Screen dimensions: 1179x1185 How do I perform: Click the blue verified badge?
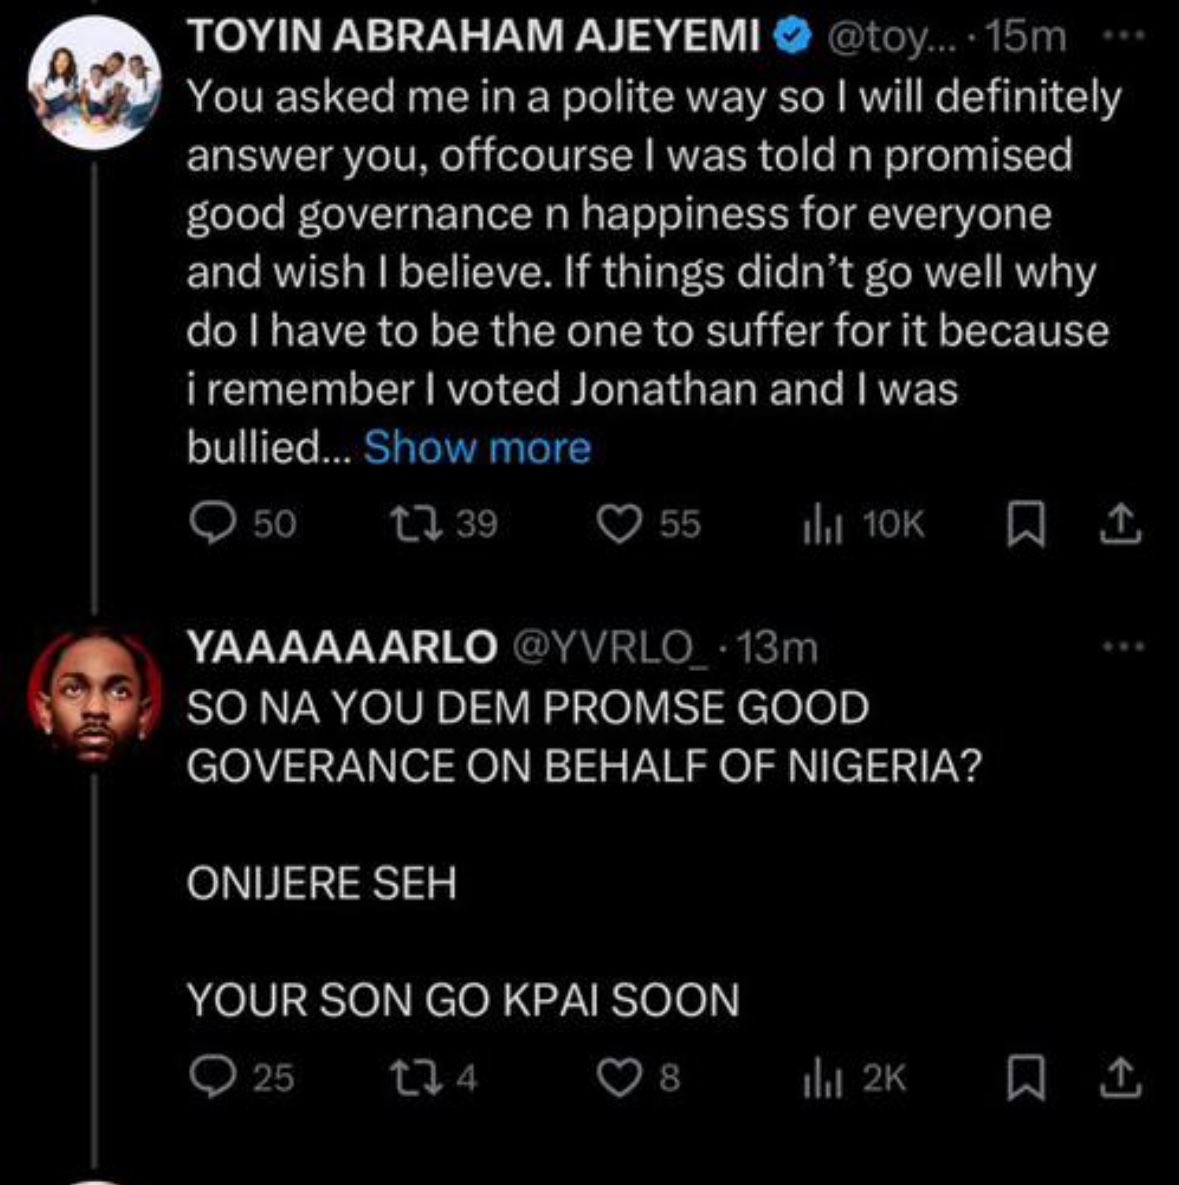point(794,38)
